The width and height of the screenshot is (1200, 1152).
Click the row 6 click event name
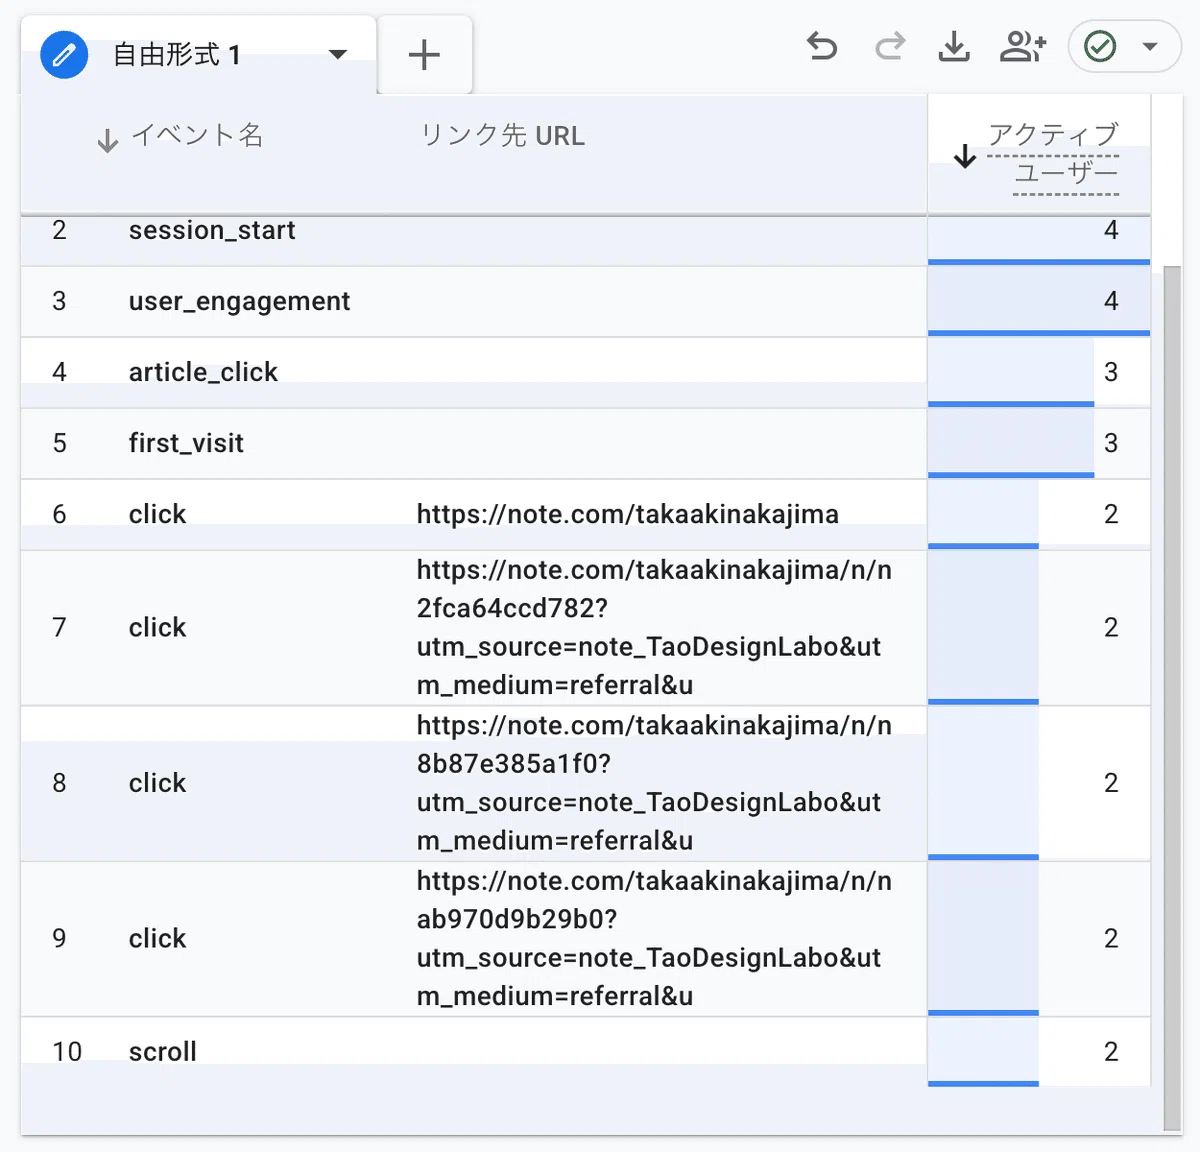pyautogui.click(x=157, y=514)
